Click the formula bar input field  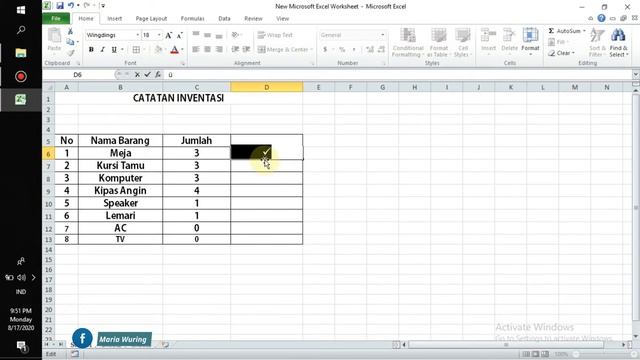(398, 75)
